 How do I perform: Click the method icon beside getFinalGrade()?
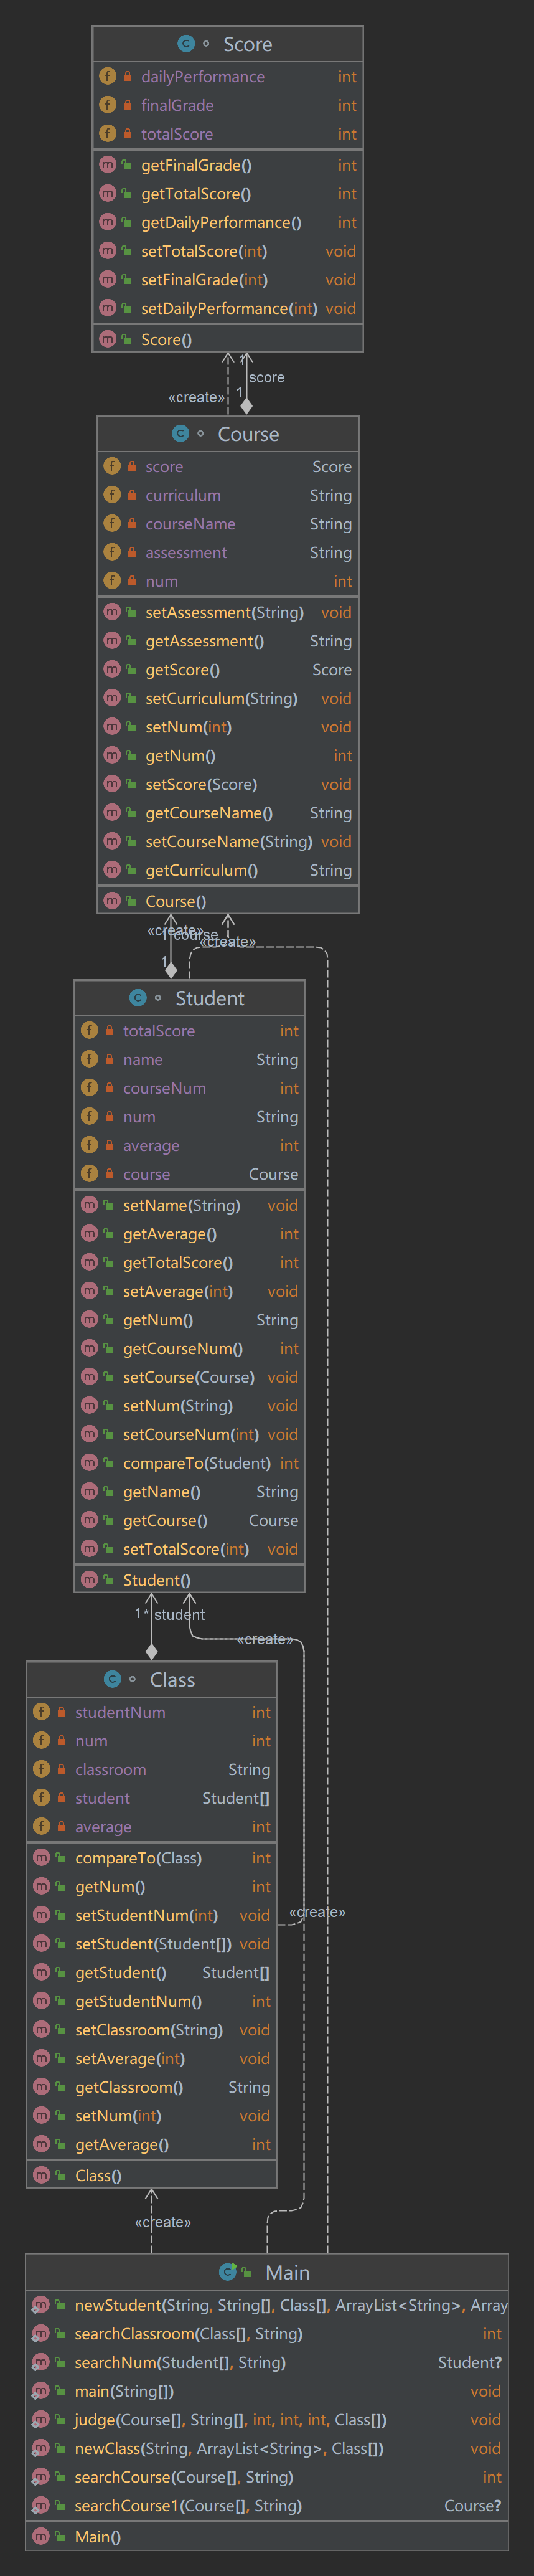(108, 165)
